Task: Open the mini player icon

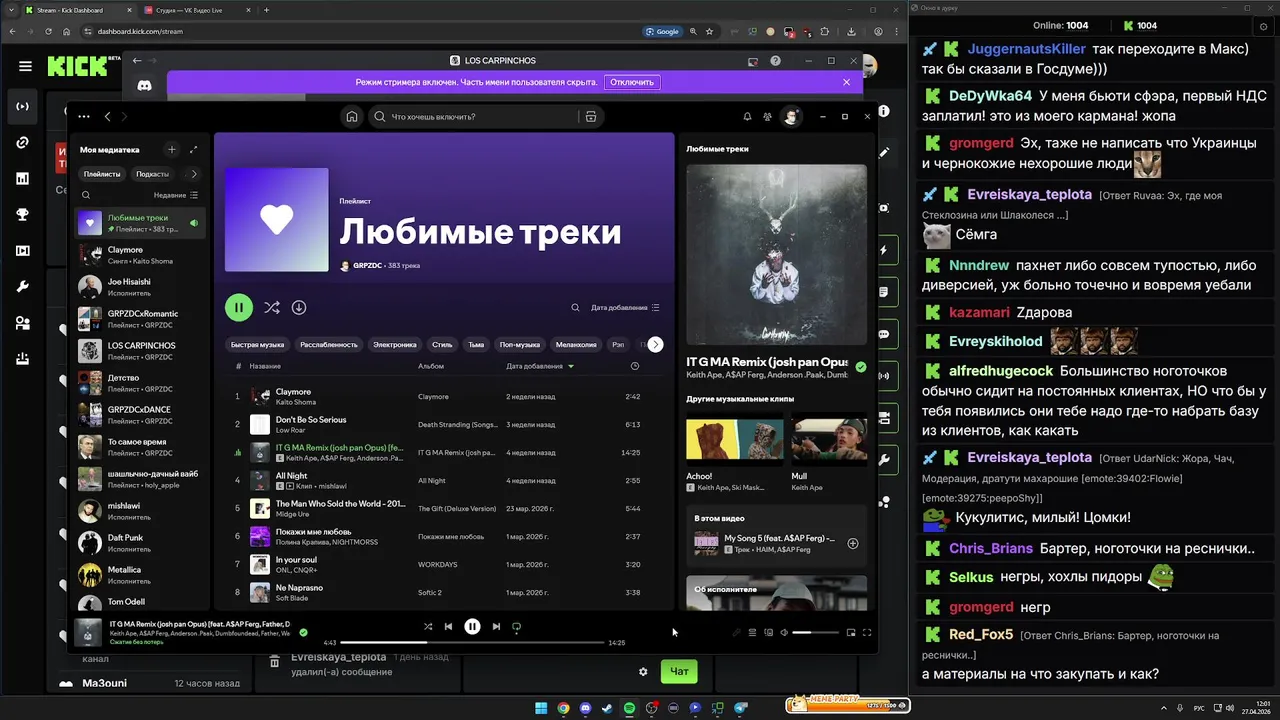Action: click(851, 632)
